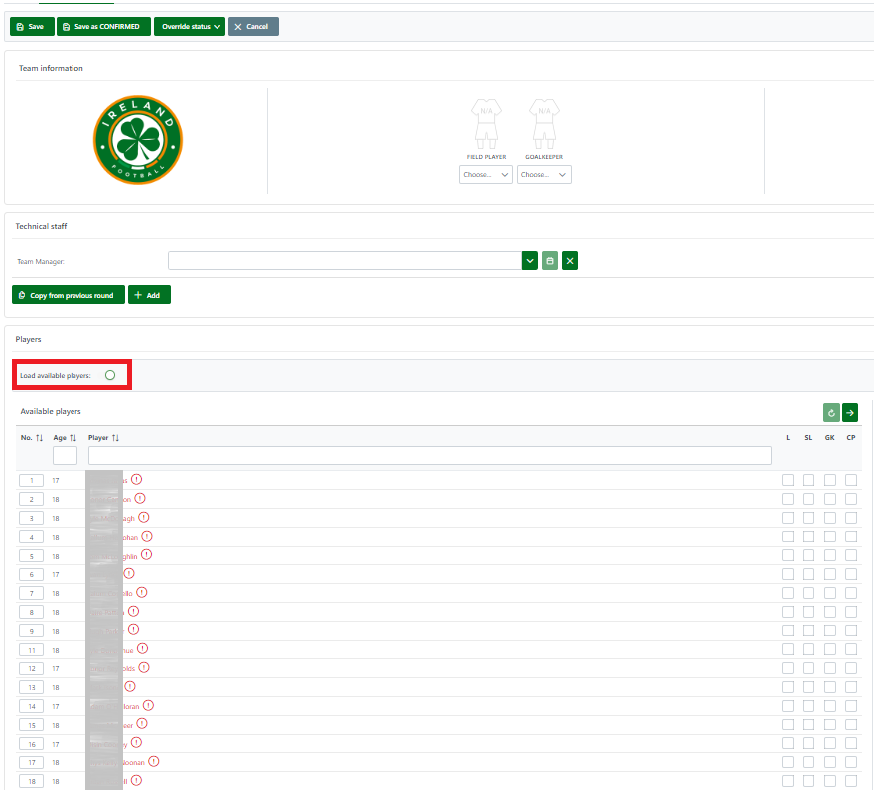874x790 pixels.
Task: Click the Goalkeeper kit icon
Action: pyautogui.click(x=543, y=124)
